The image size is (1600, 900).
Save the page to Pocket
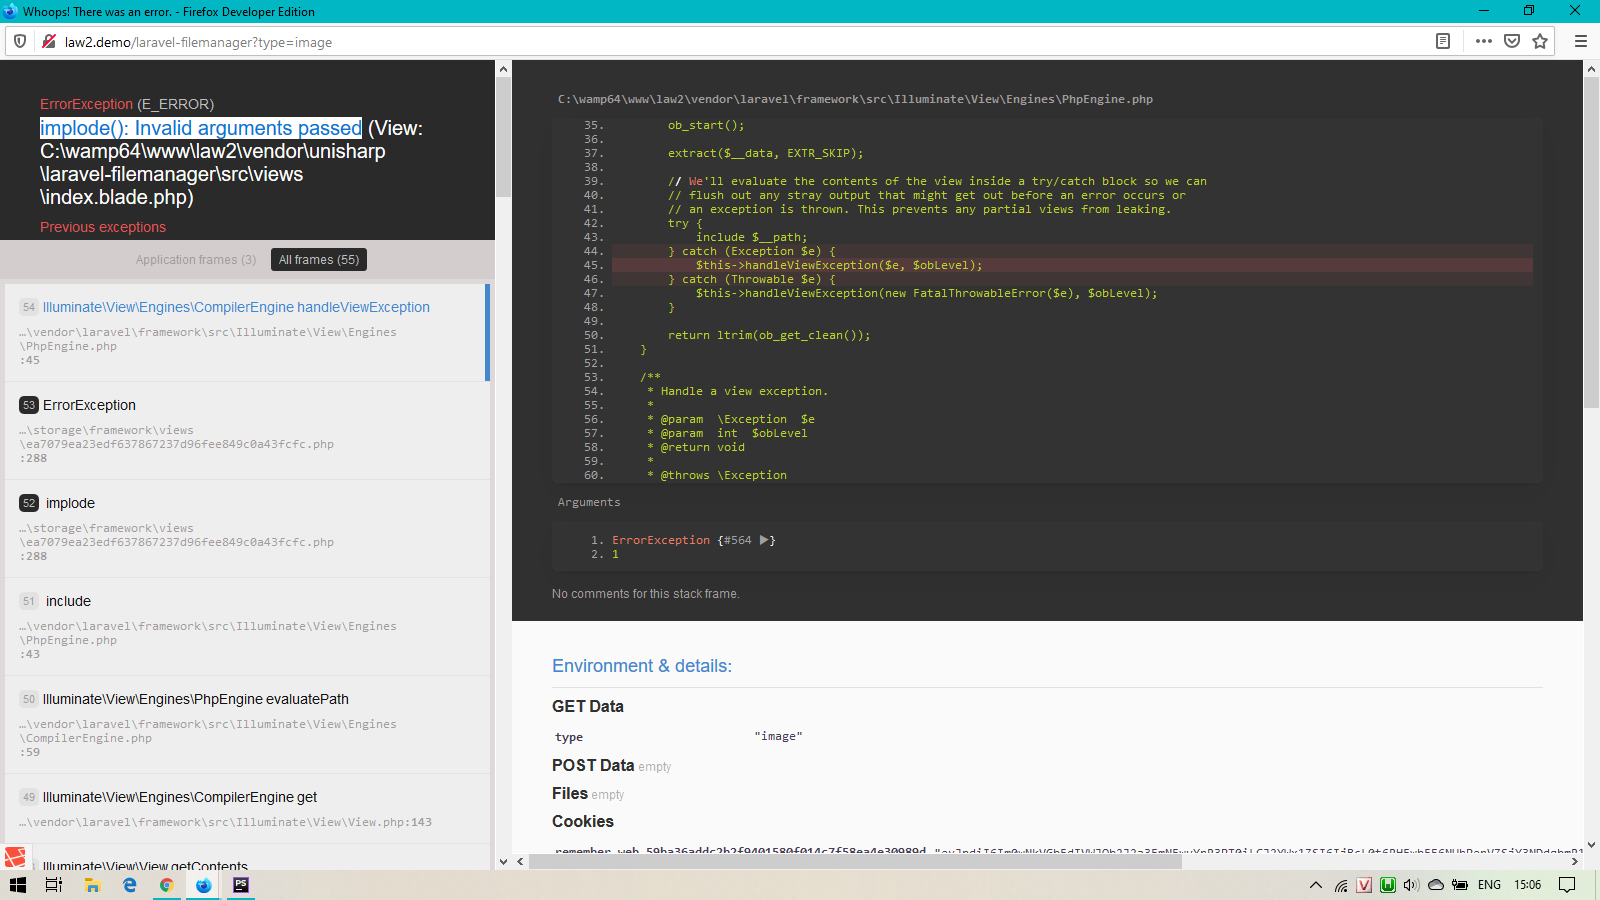pyautogui.click(x=1512, y=41)
